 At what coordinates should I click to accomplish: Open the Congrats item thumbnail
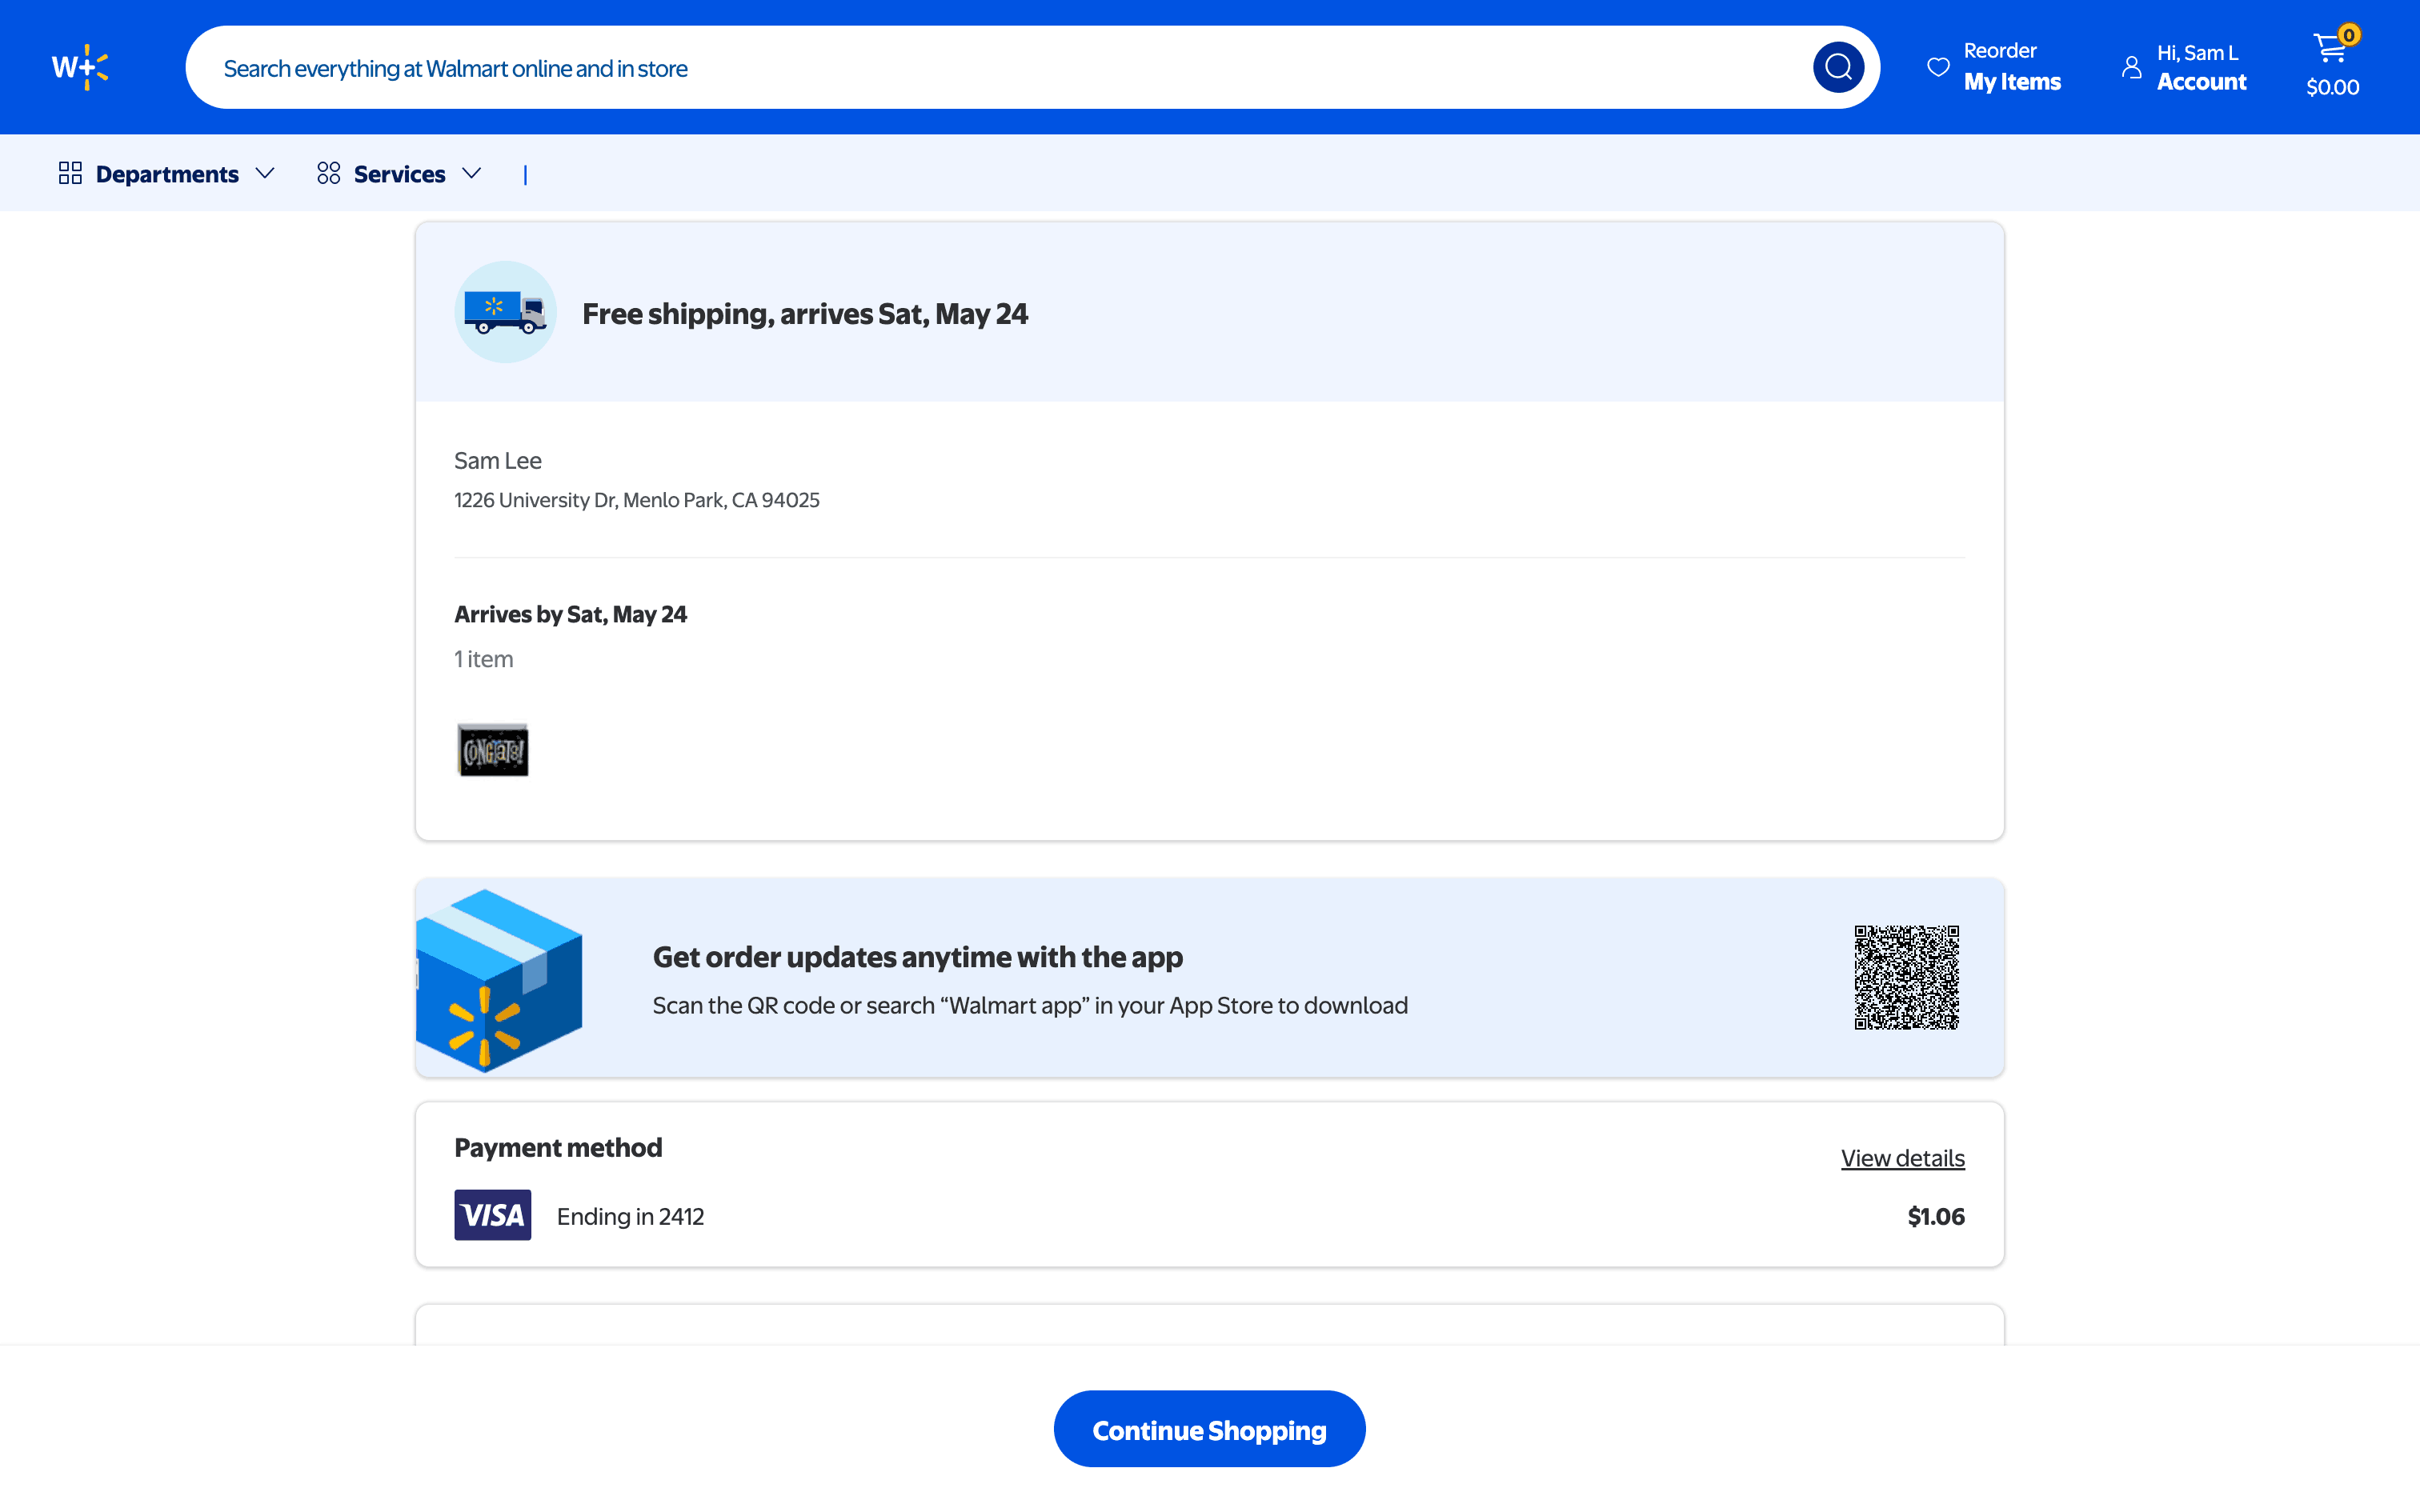click(492, 750)
